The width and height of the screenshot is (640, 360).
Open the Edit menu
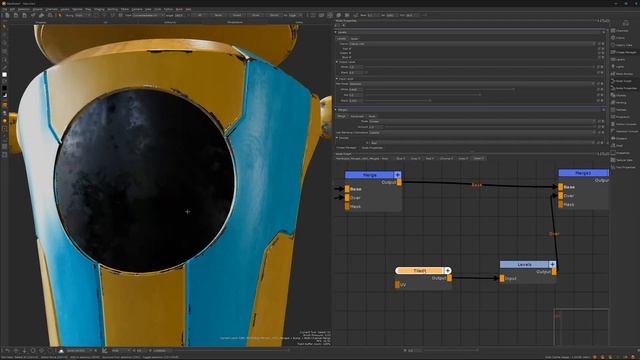click(12, 9)
